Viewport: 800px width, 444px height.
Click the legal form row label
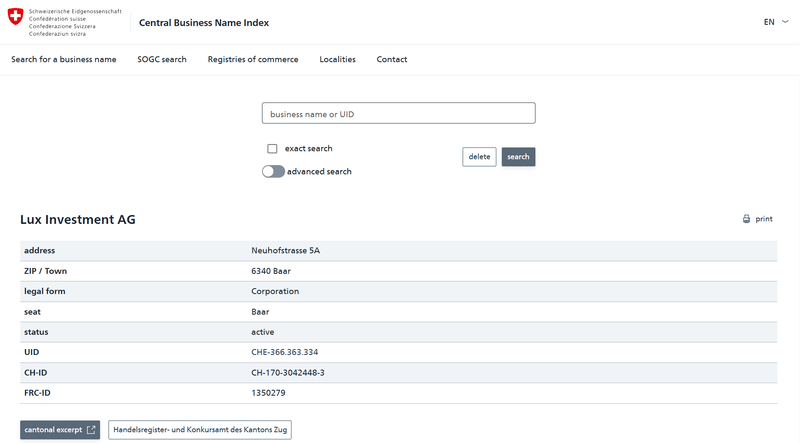(45, 291)
